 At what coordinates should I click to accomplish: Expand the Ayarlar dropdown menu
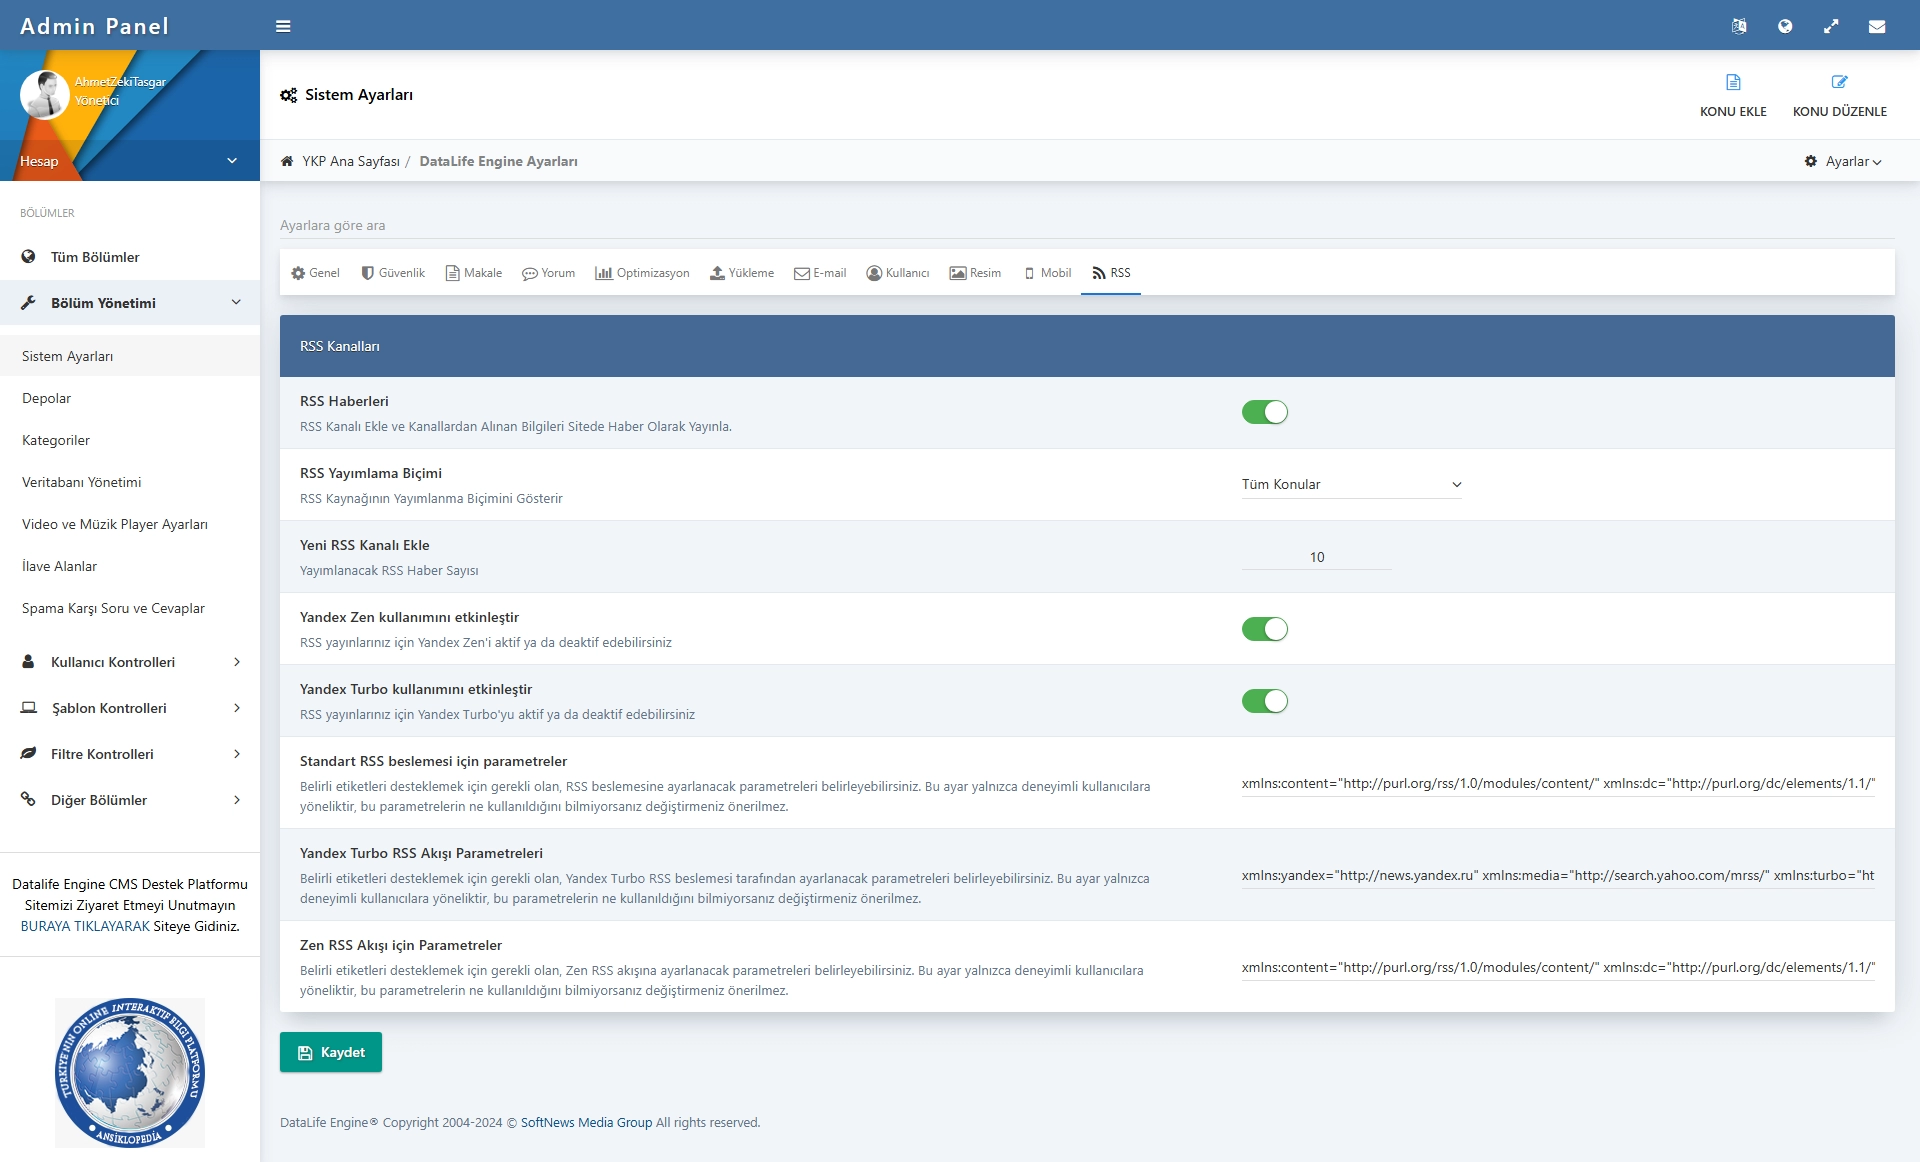point(1844,161)
